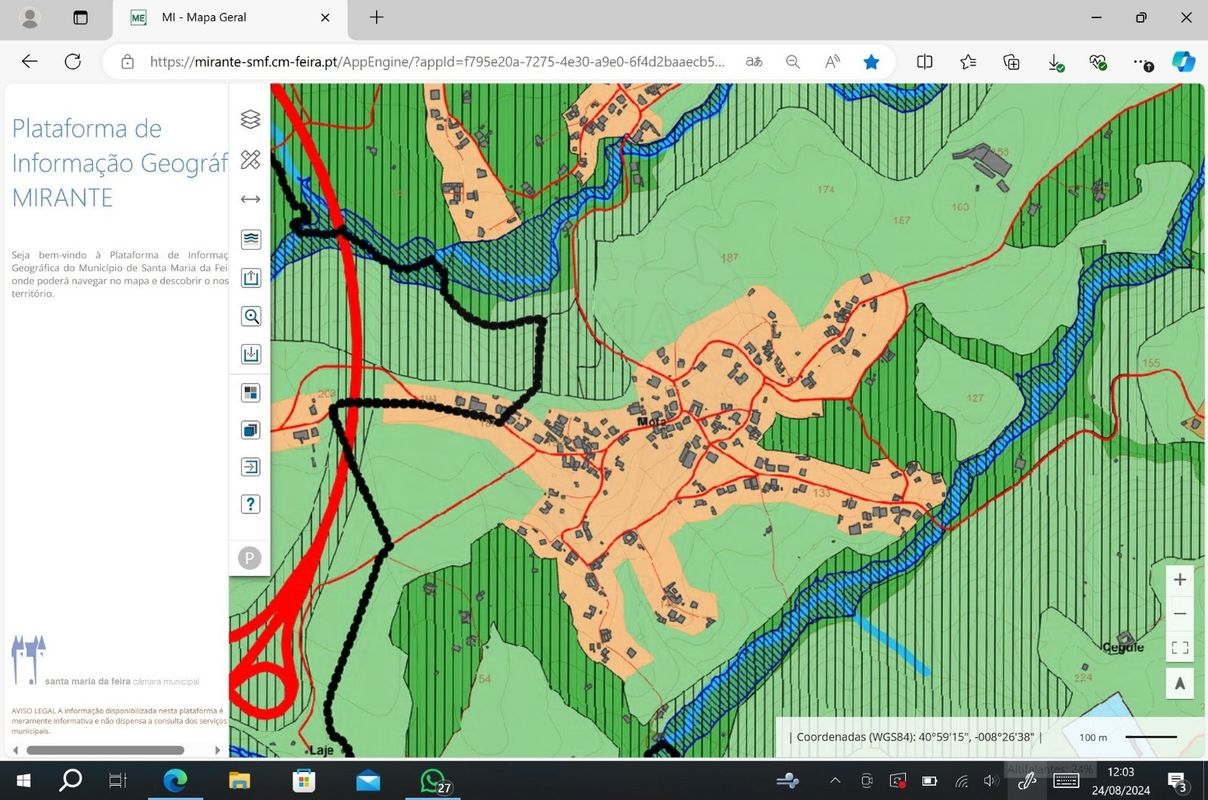
Task: Open the browser downloads flyout
Action: coord(1055,62)
